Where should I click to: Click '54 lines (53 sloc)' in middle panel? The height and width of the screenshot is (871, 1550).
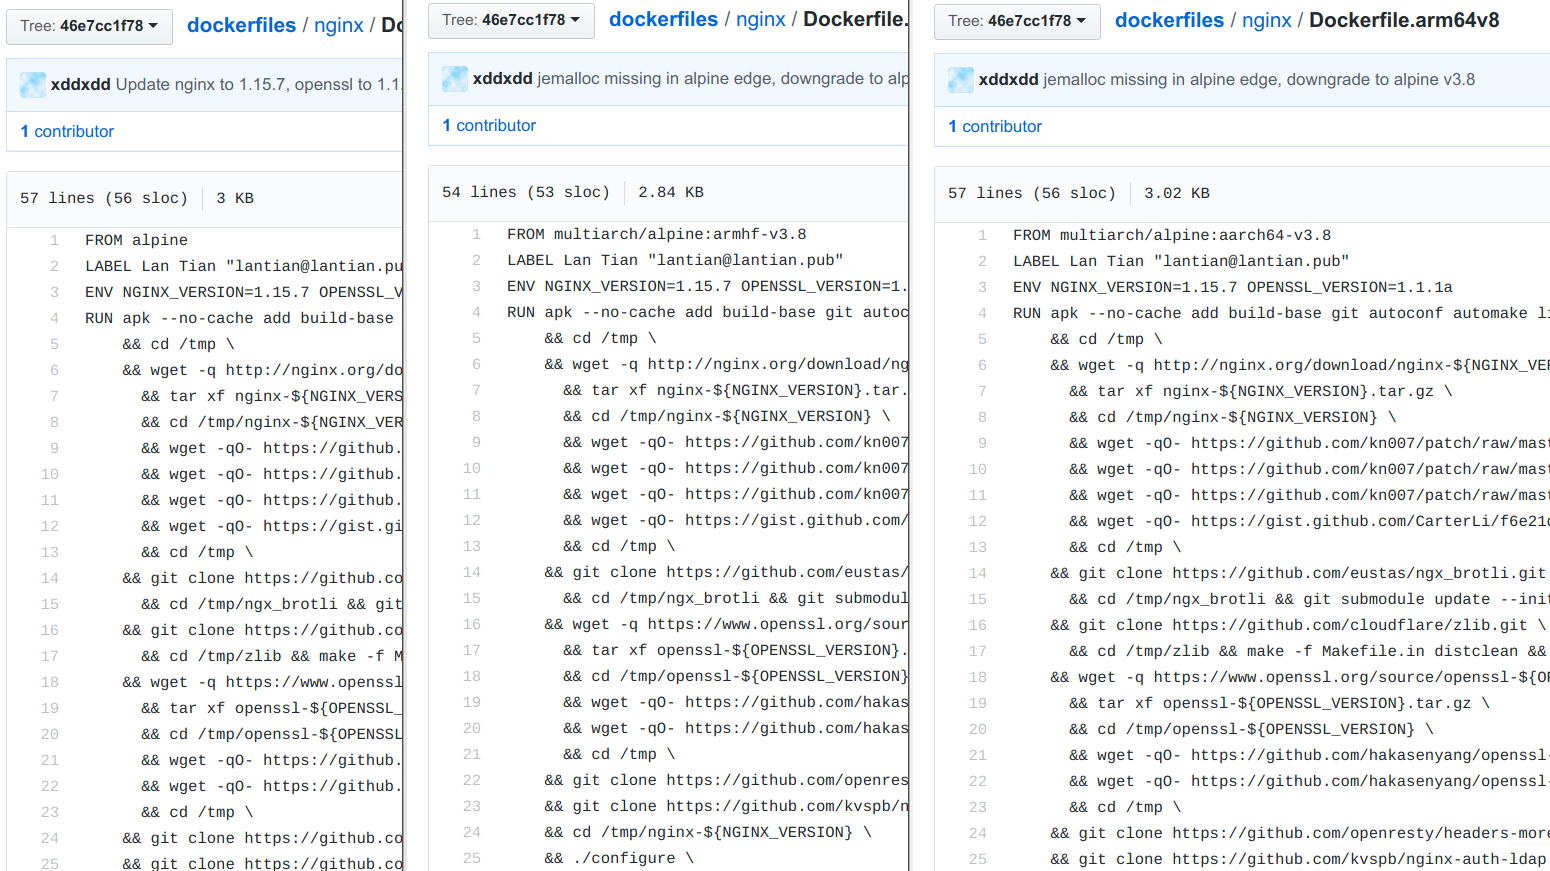tap(526, 193)
